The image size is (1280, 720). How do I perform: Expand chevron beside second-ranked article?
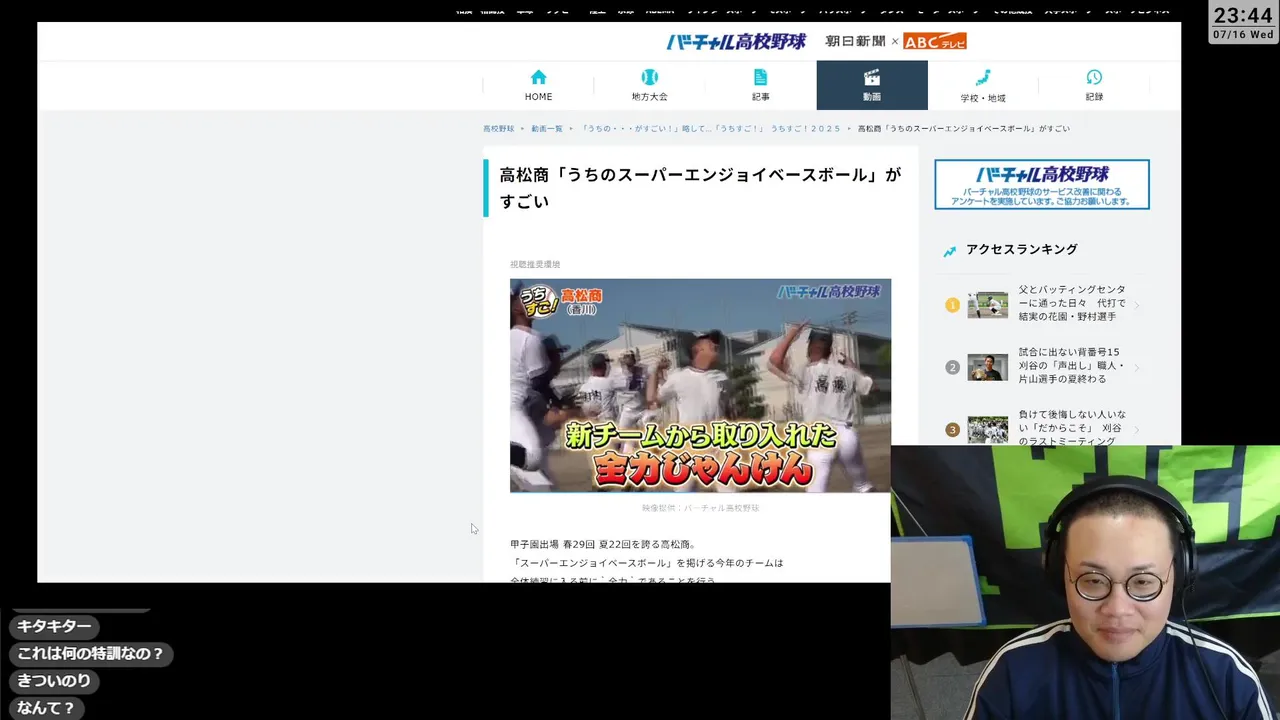(x=1137, y=367)
